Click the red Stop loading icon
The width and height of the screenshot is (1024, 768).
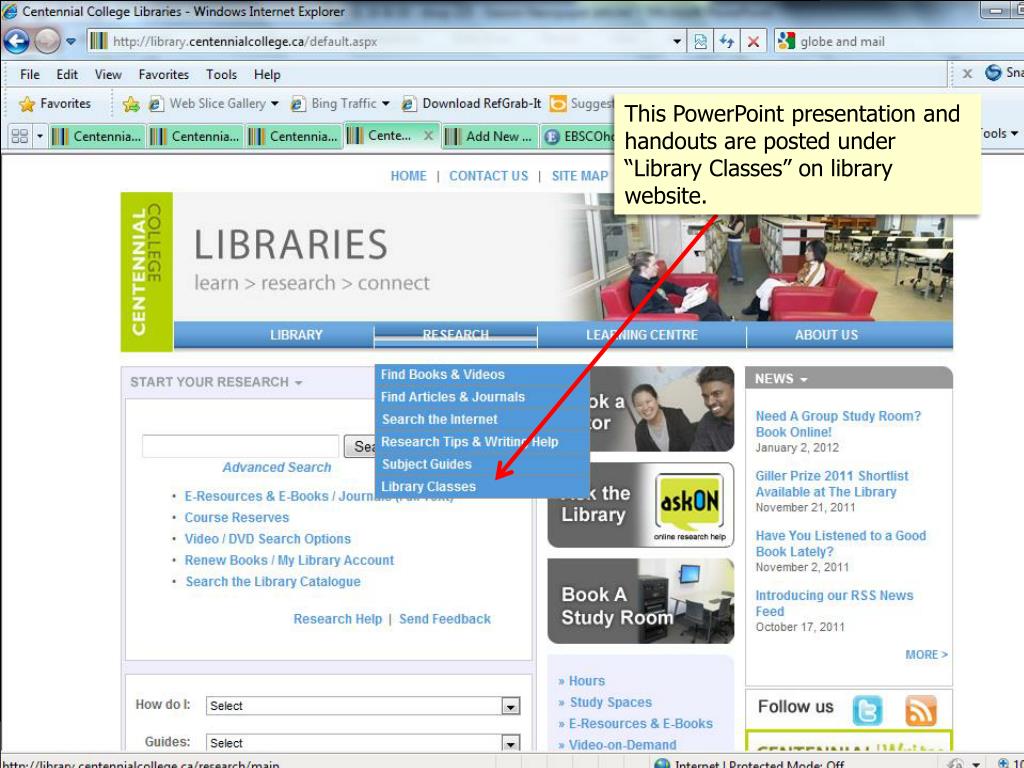[x=753, y=42]
